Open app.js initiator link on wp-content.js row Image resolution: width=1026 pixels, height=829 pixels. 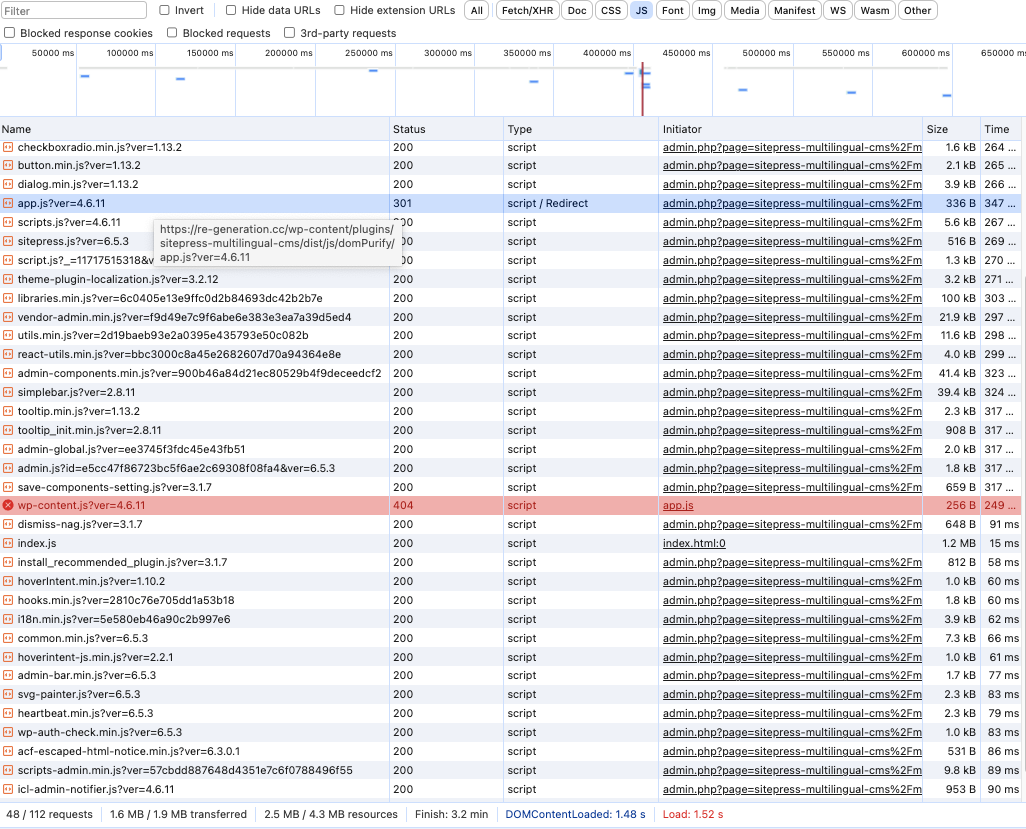point(678,505)
